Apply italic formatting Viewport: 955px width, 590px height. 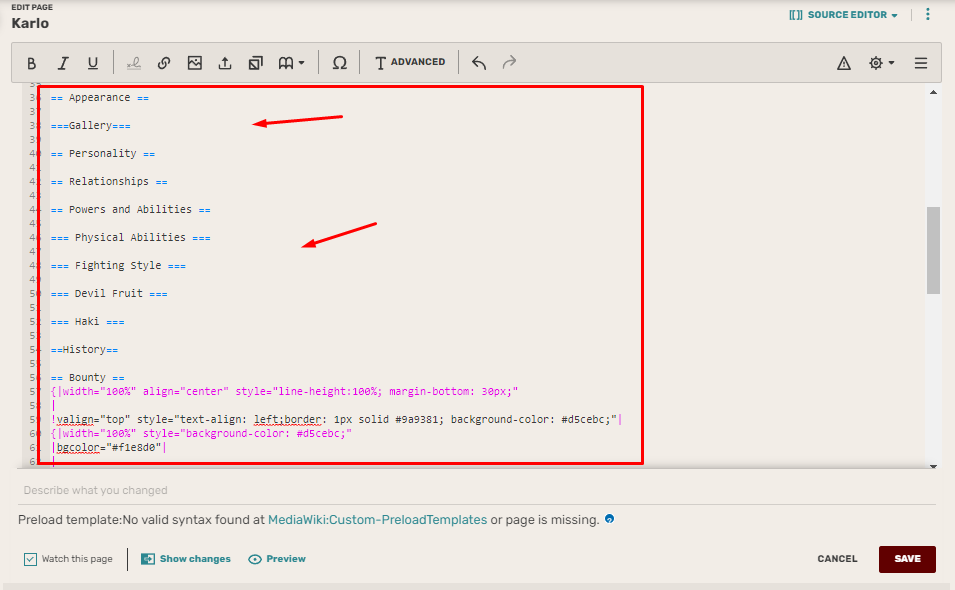coord(62,63)
